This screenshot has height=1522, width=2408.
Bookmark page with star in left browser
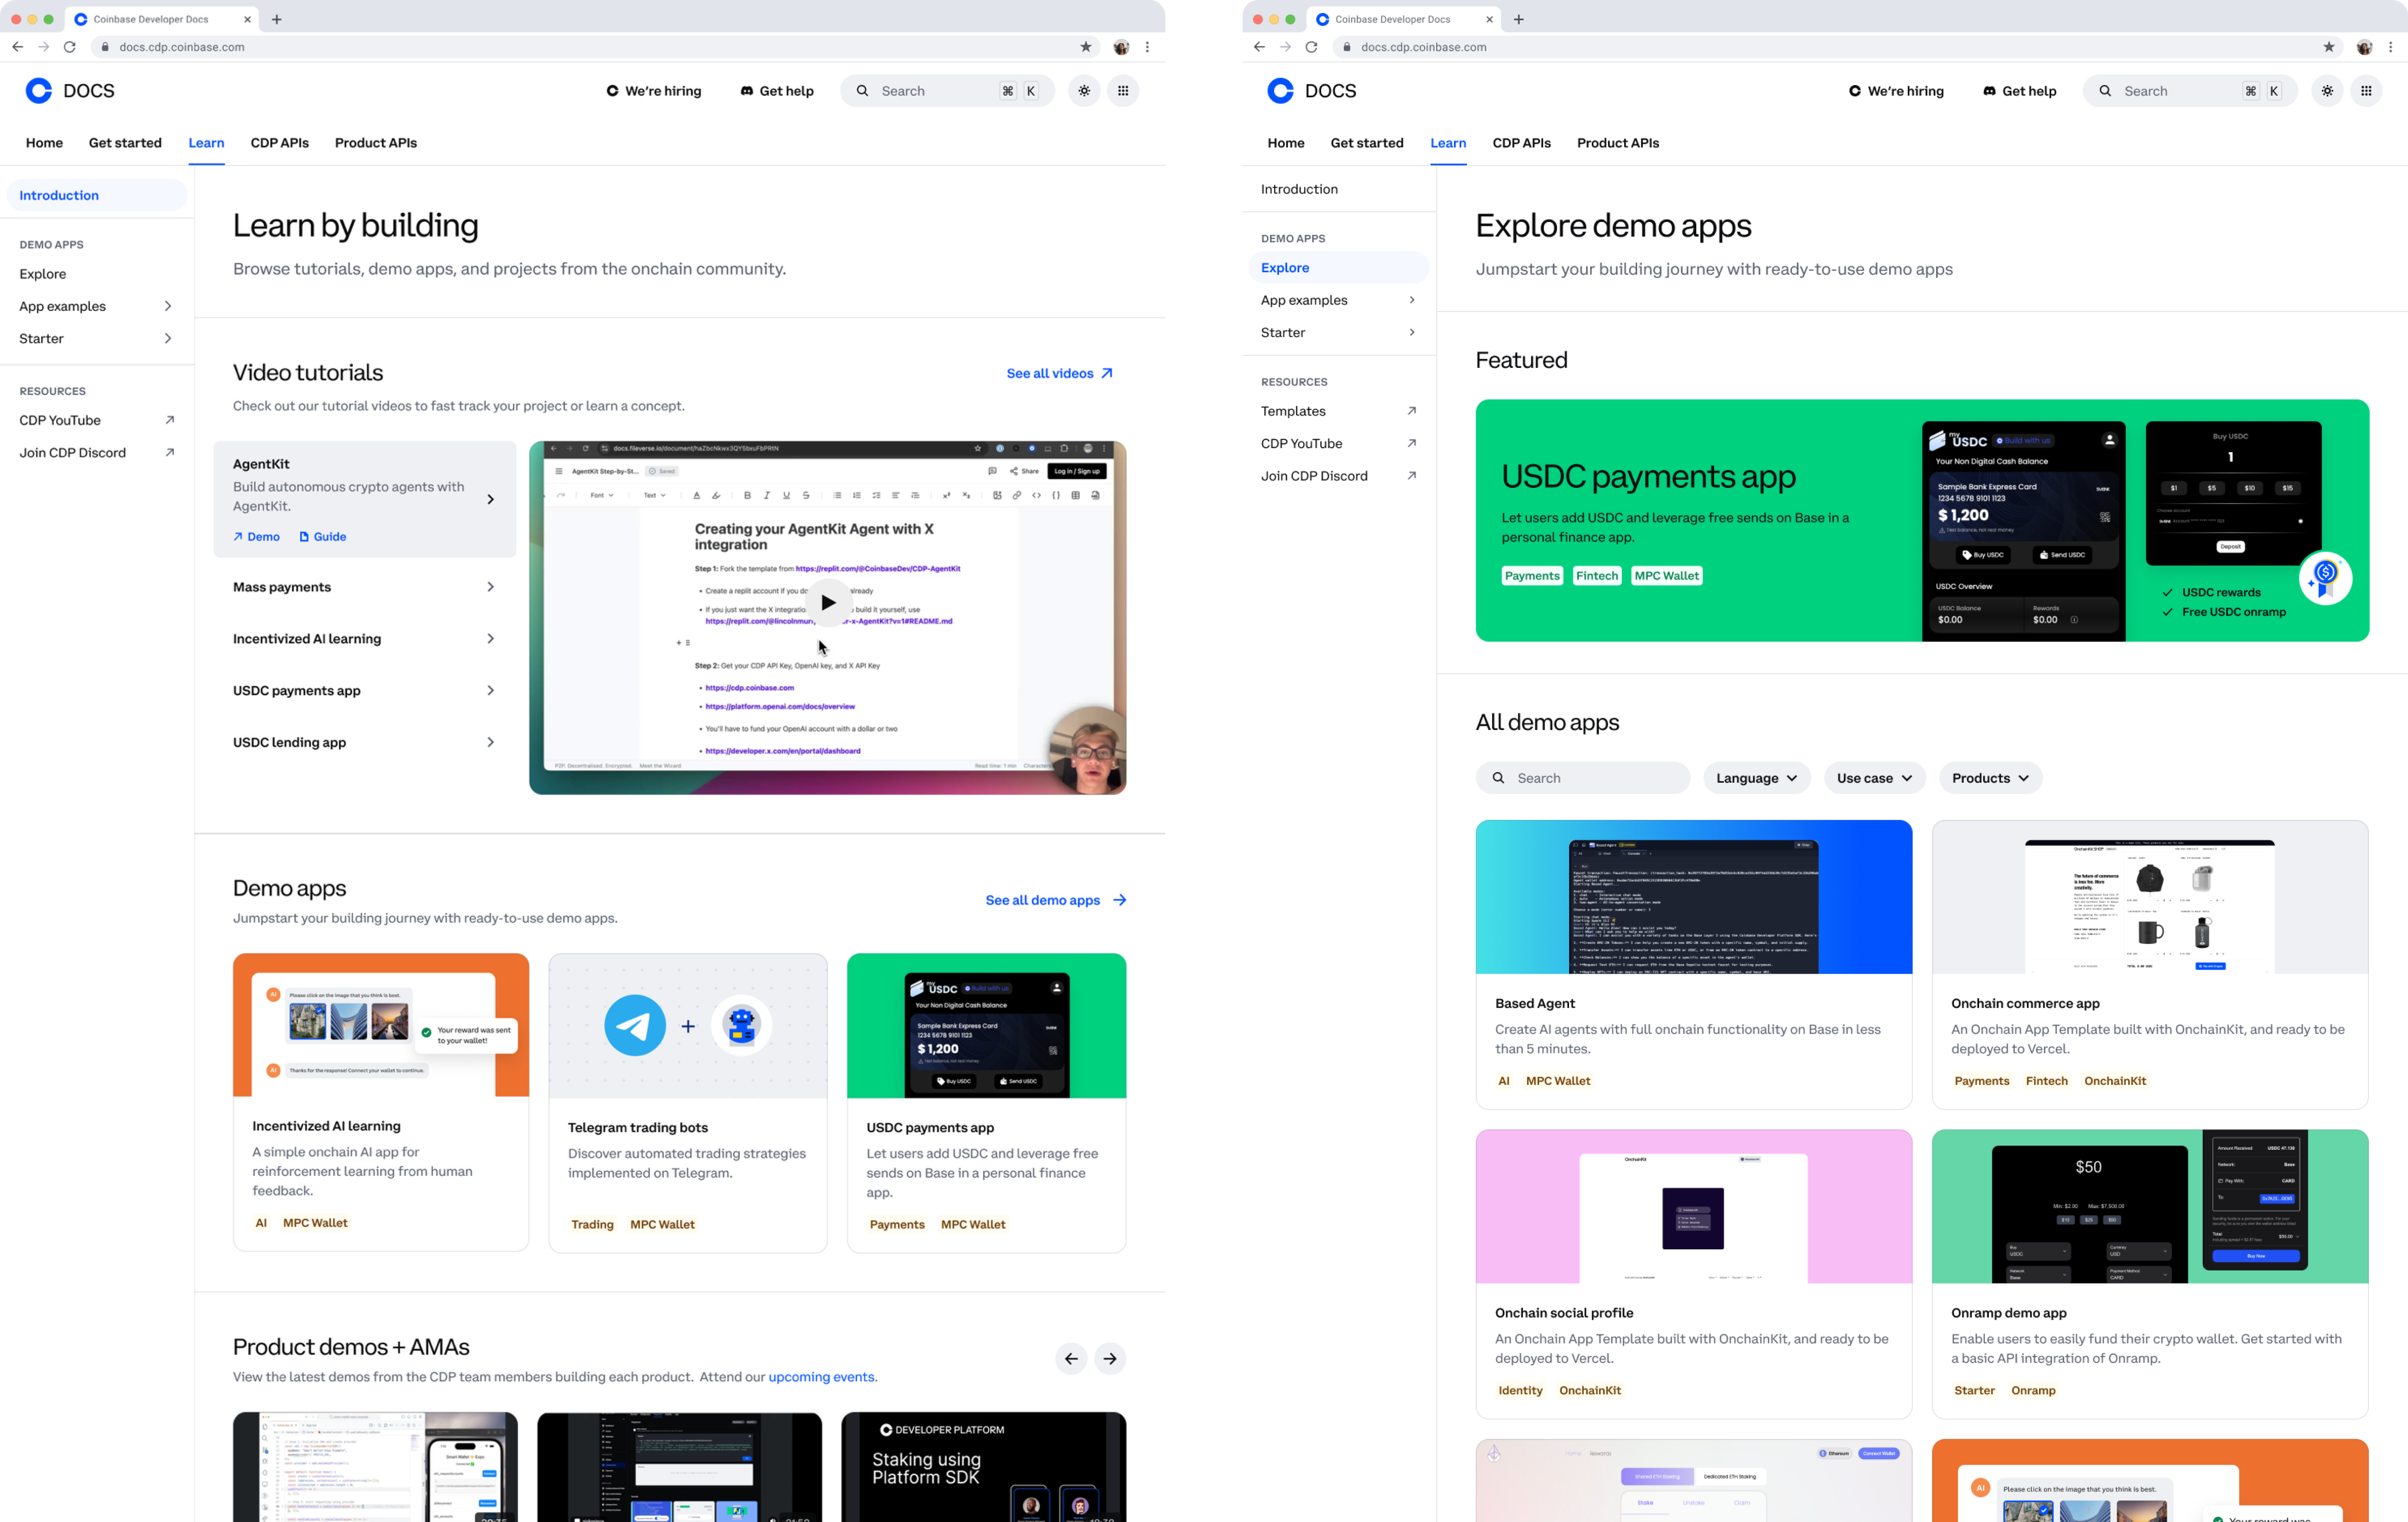point(1086,47)
